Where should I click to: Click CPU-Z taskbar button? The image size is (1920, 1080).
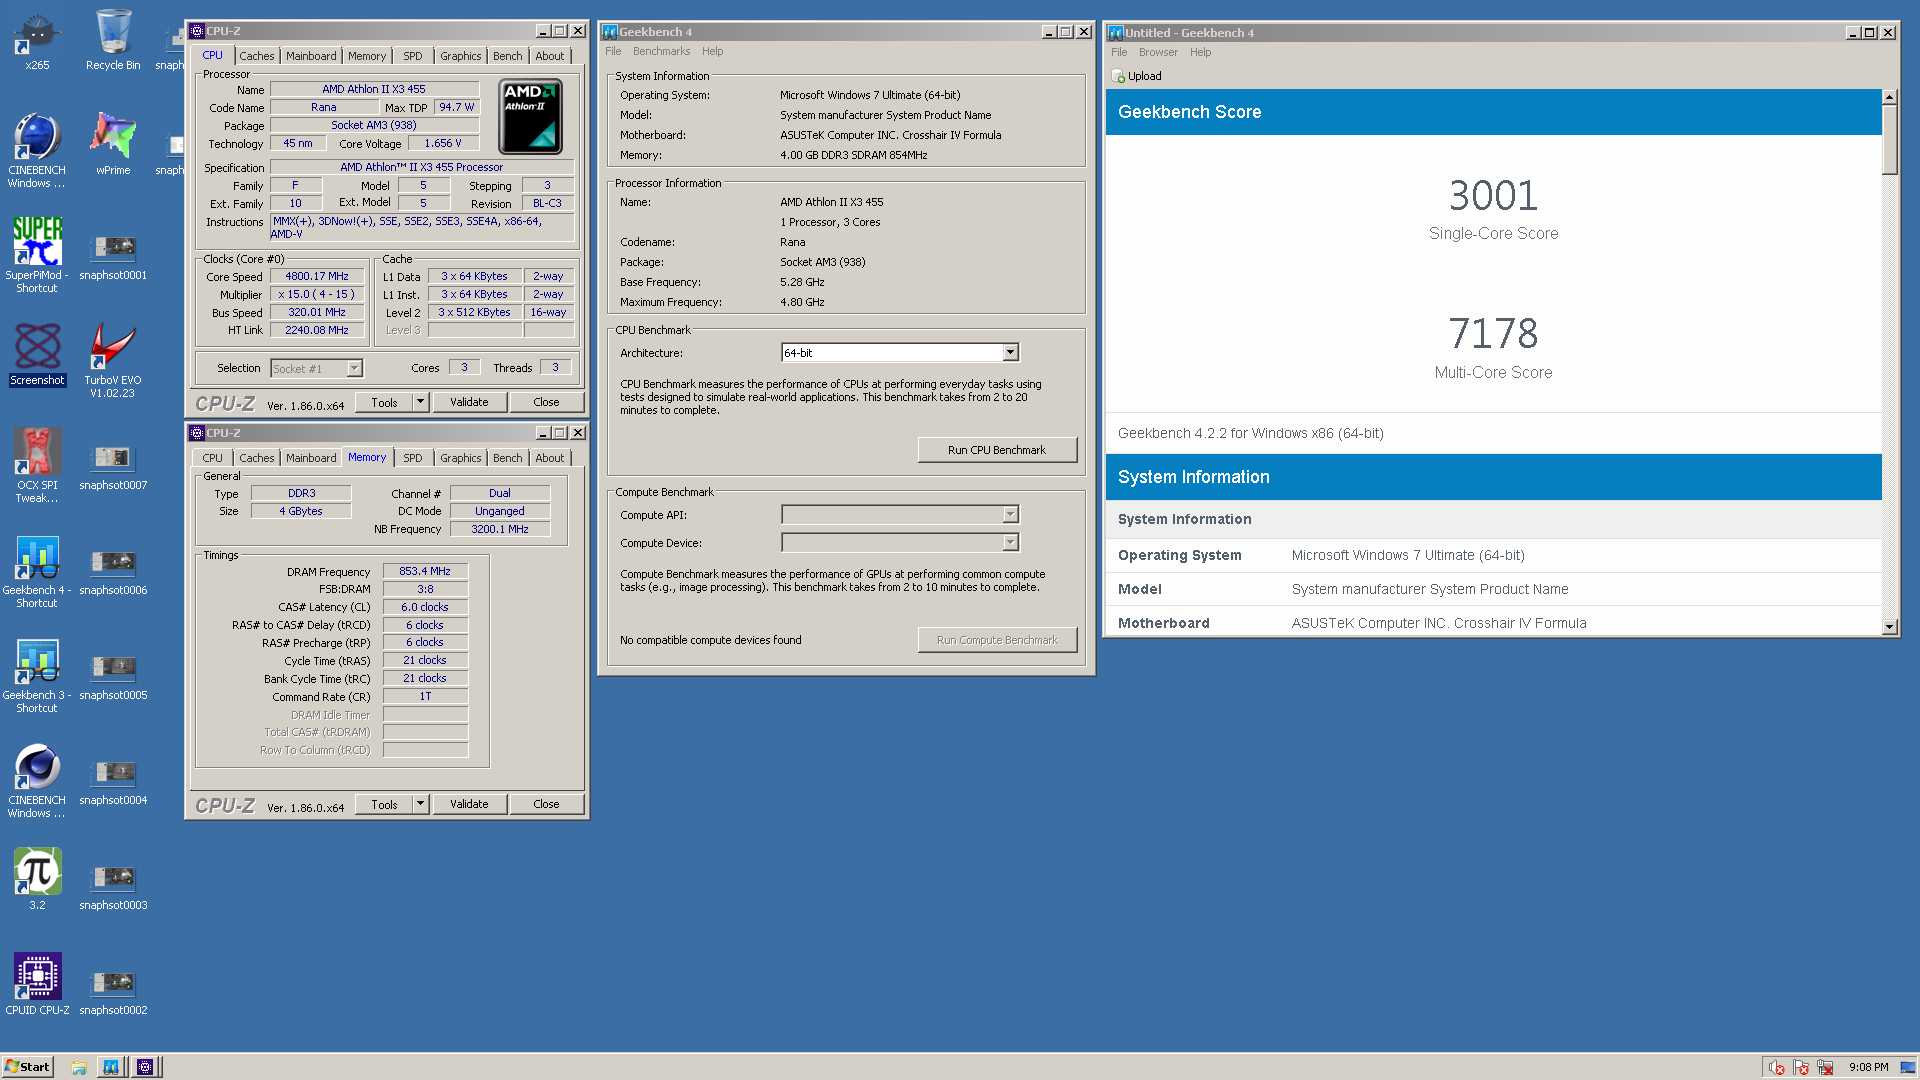[x=145, y=1067]
